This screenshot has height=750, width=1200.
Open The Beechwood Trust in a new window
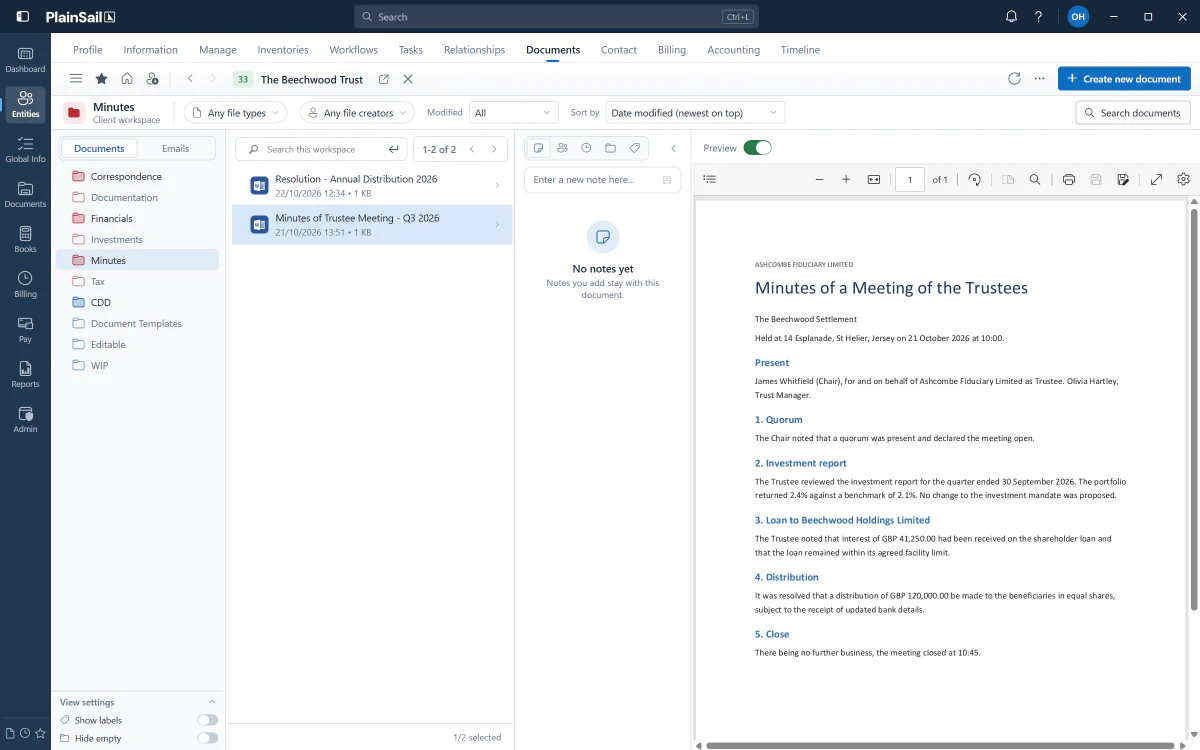click(384, 79)
